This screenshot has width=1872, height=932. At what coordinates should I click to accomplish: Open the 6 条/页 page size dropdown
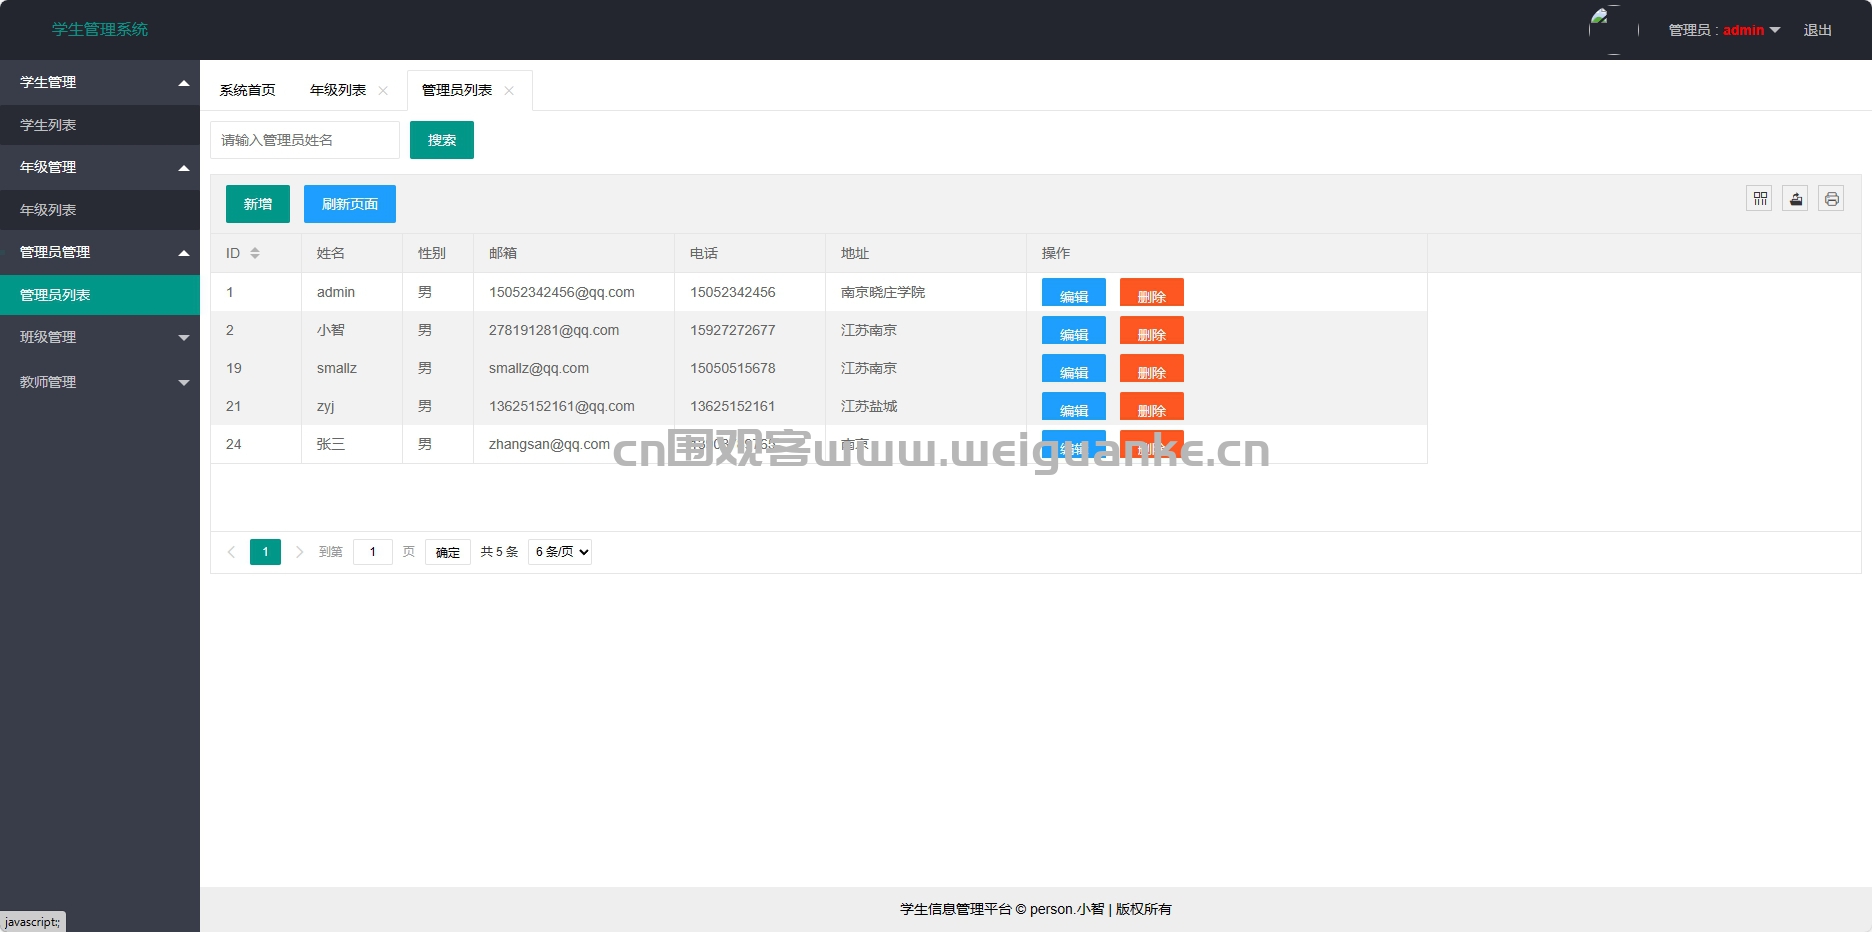click(560, 552)
